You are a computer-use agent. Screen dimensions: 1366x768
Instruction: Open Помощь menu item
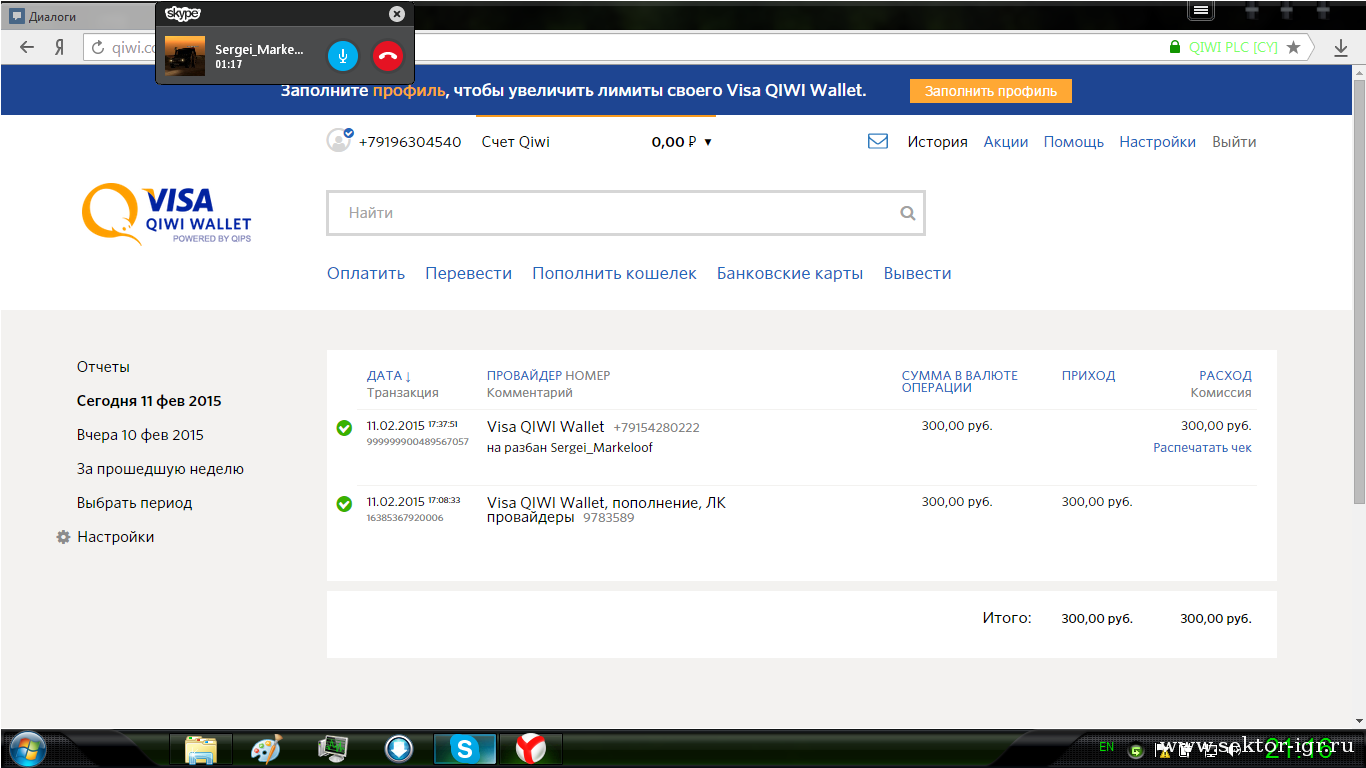[x=1073, y=142]
